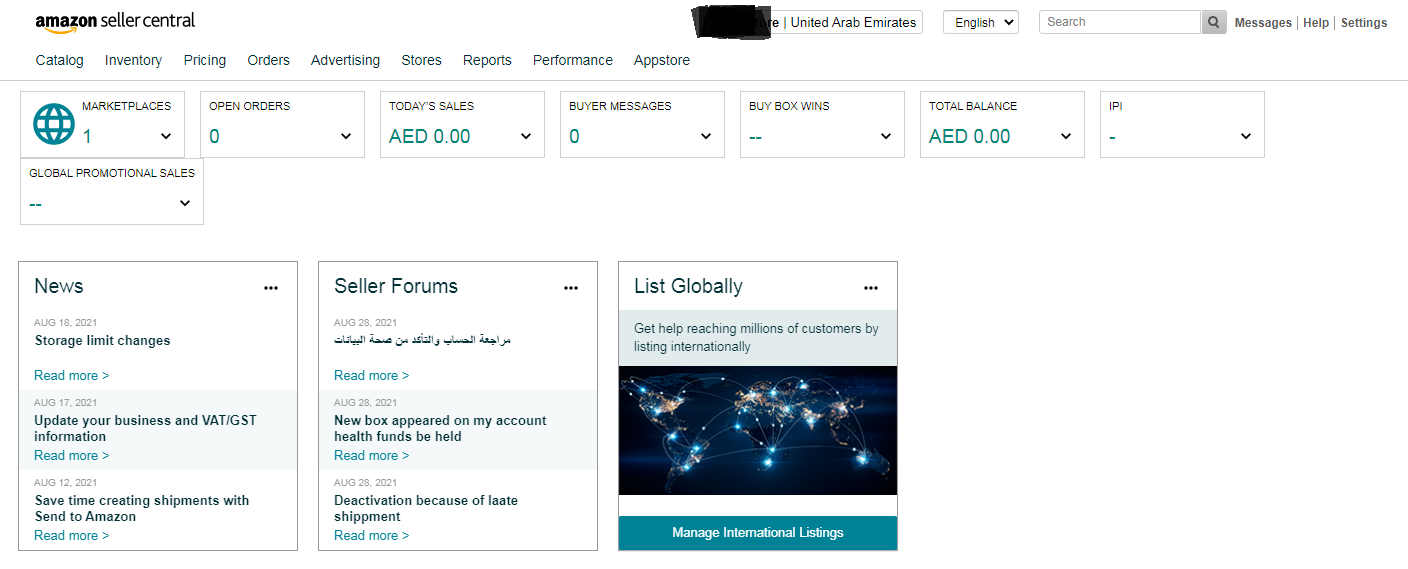Image resolution: width=1408 pixels, height=569 pixels.
Task: Expand the Today's Sales card chevron
Action: tap(526, 137)
